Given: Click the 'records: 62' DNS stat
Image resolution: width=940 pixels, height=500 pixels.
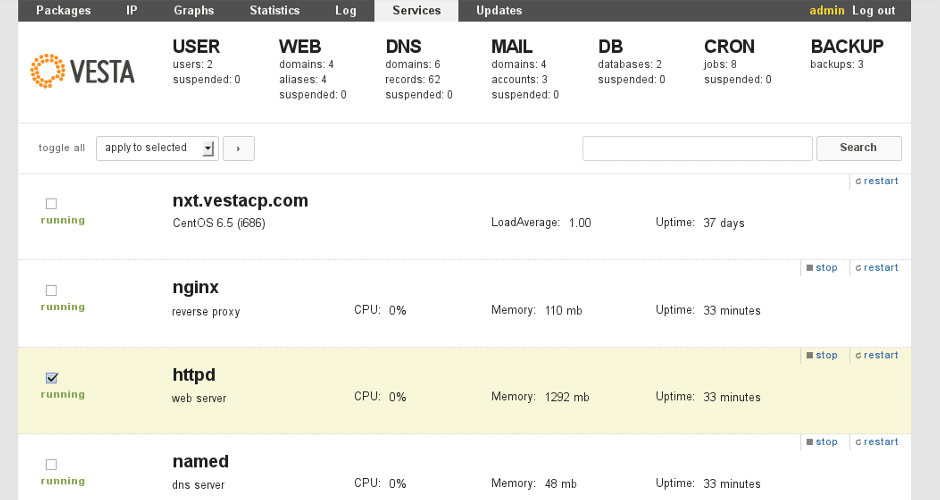Looking at the screenshot, I should 413,80.
